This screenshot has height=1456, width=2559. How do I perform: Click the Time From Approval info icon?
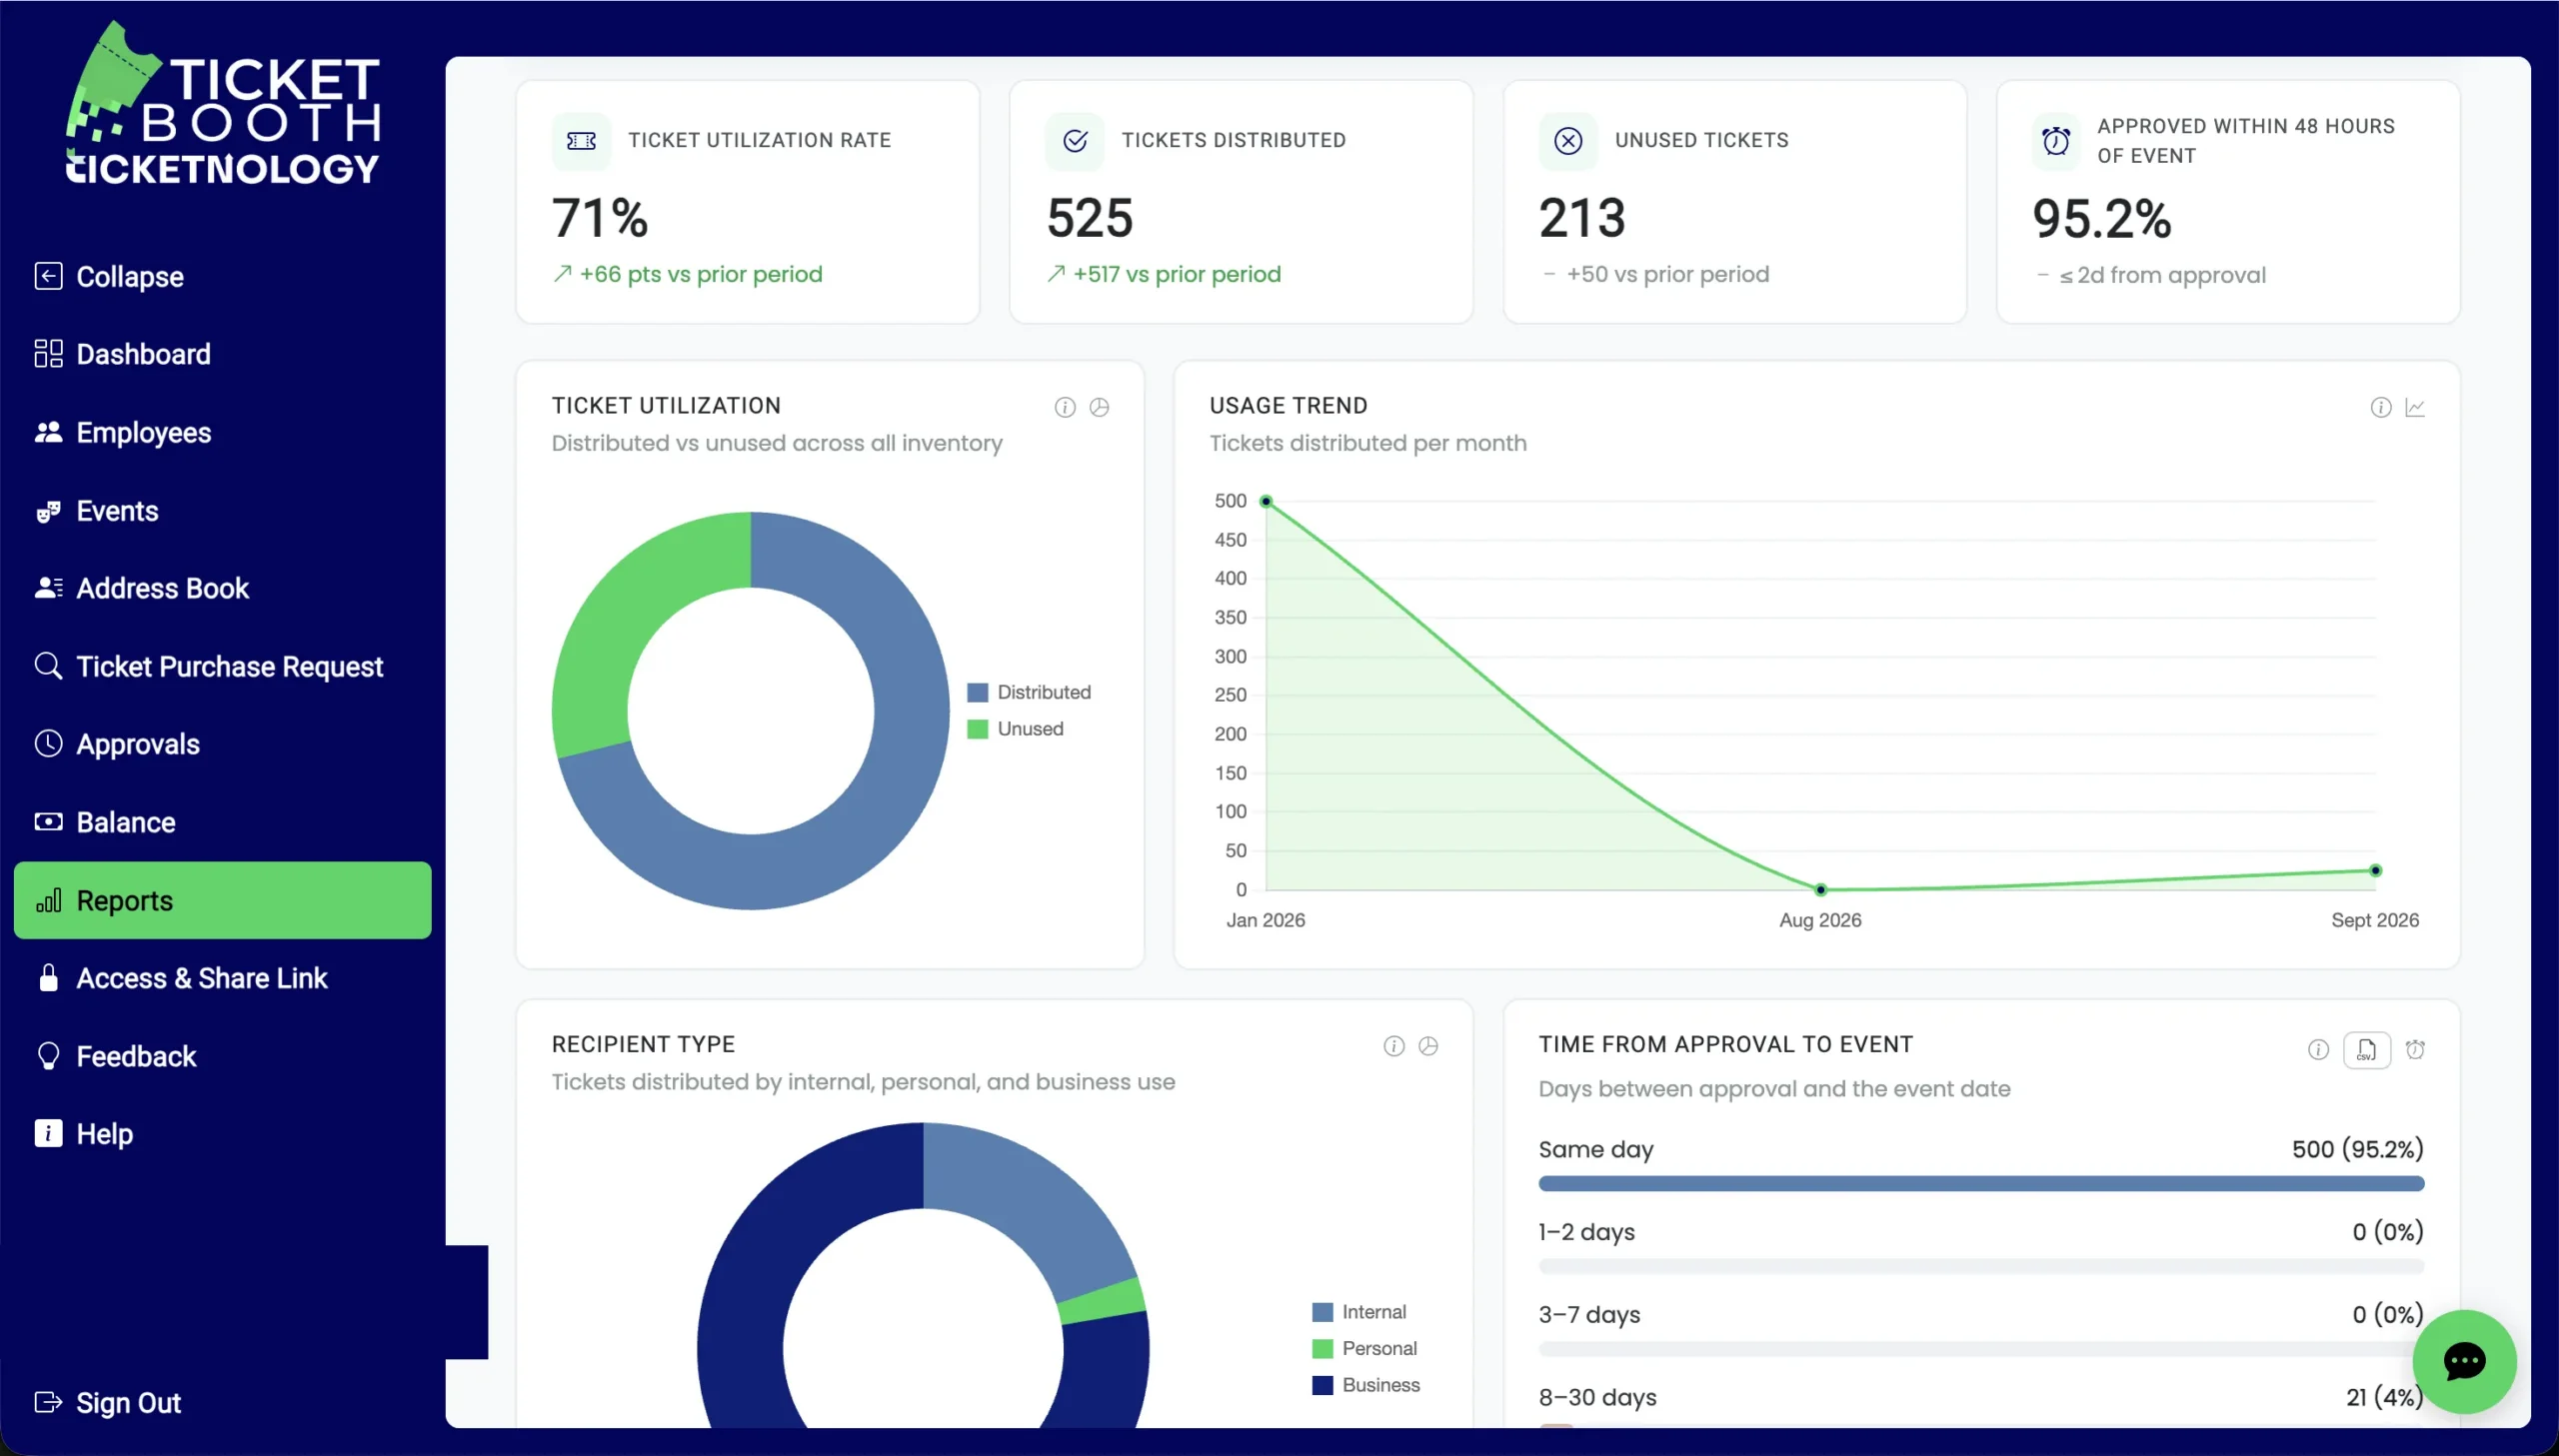[2318, 1049]
